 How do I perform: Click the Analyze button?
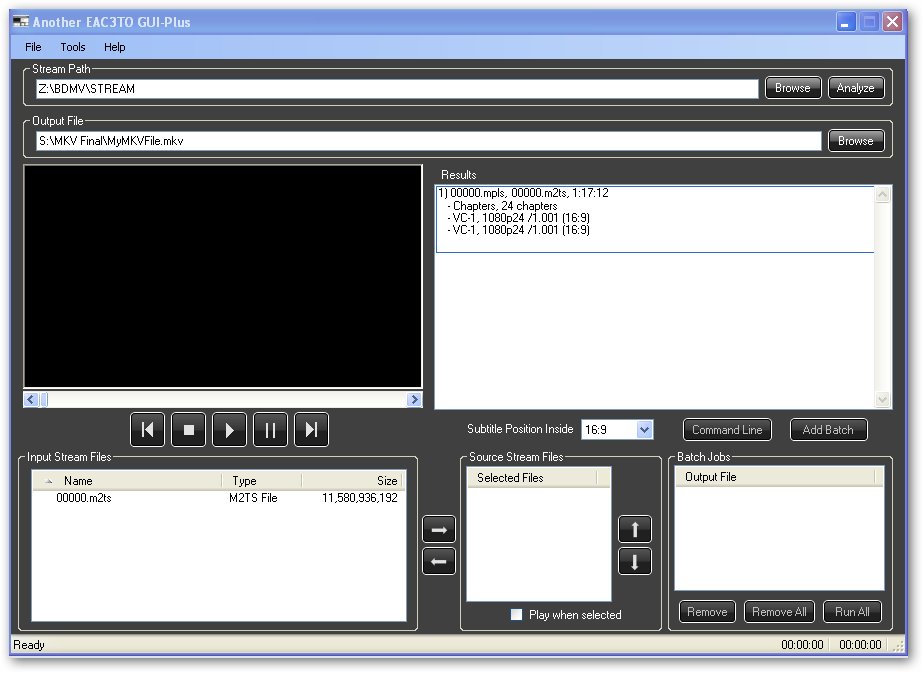tap(856, 88)
